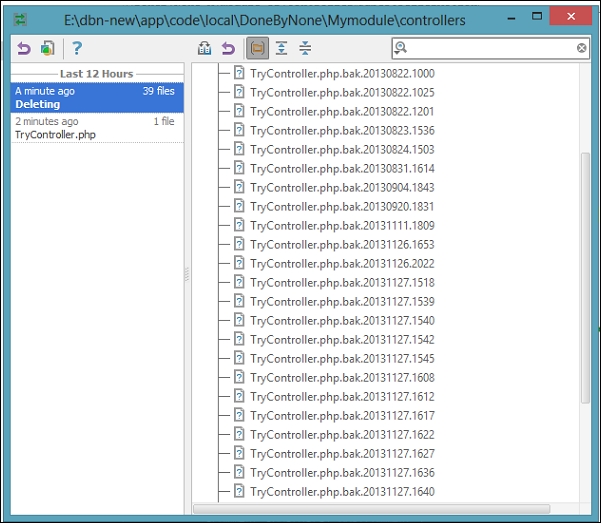Toggle the Group by Directory button
Viewport: 601px width, 523px height.
[x=257, y=48]
